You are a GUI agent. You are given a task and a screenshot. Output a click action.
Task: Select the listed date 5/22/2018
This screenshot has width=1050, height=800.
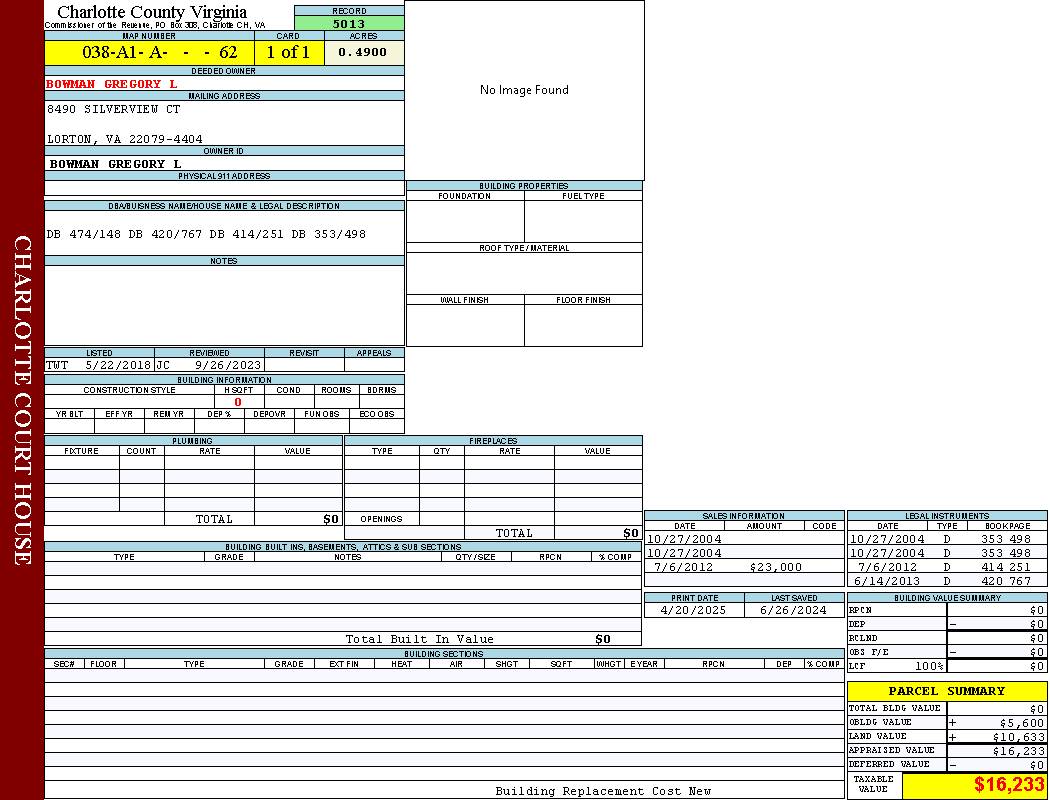(117, 365)
